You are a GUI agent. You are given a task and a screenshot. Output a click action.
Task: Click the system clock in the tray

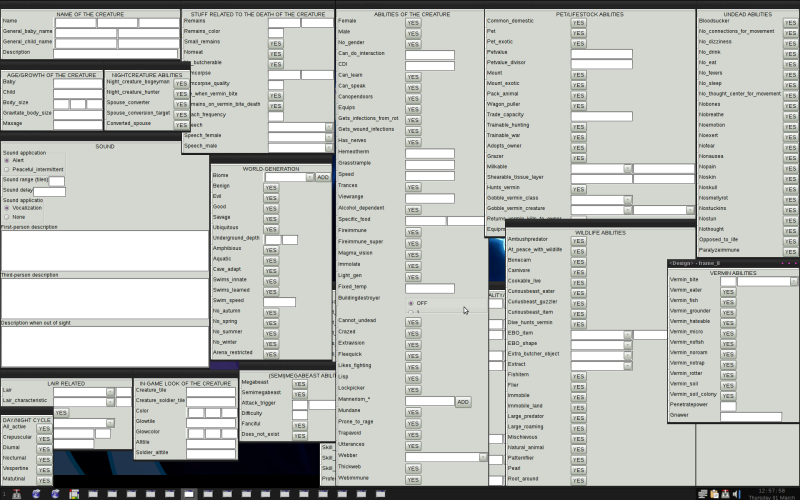[x=774, y=494]
